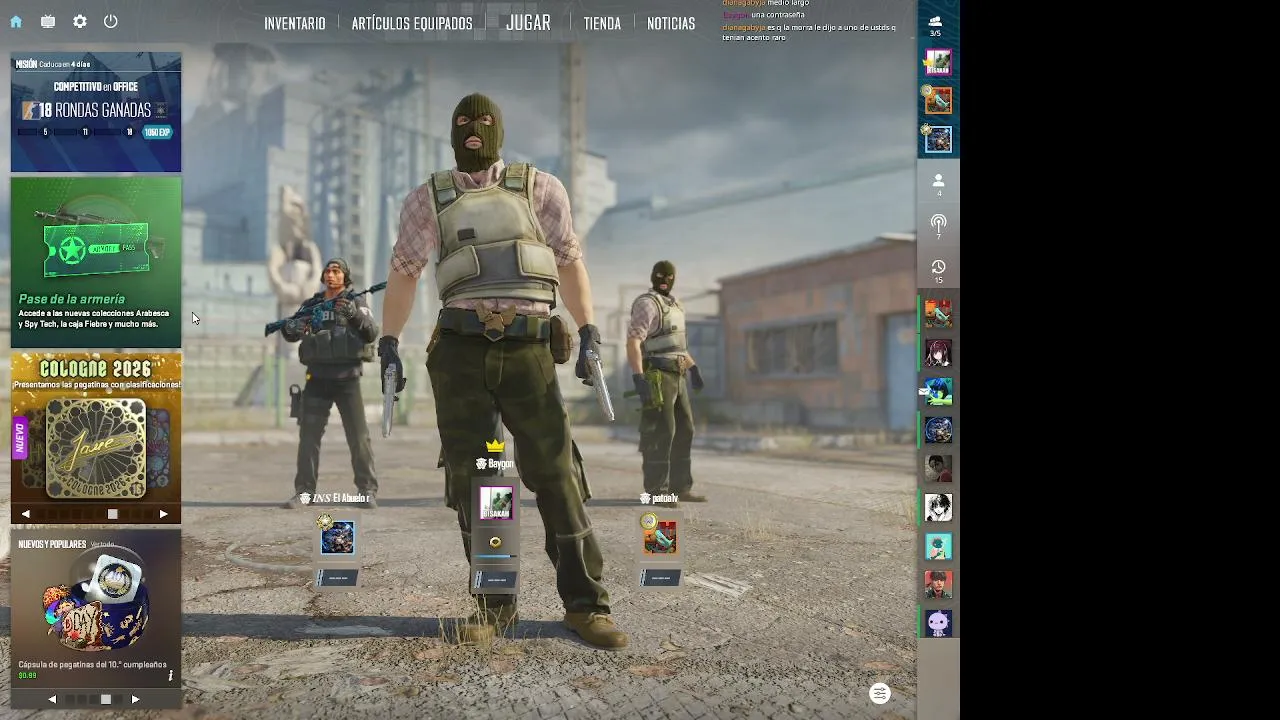Image resolution: width=1280 pixels, height=720 pixels.
Task: Click the capsule info 'i' icon
Action: click(170, 675)
